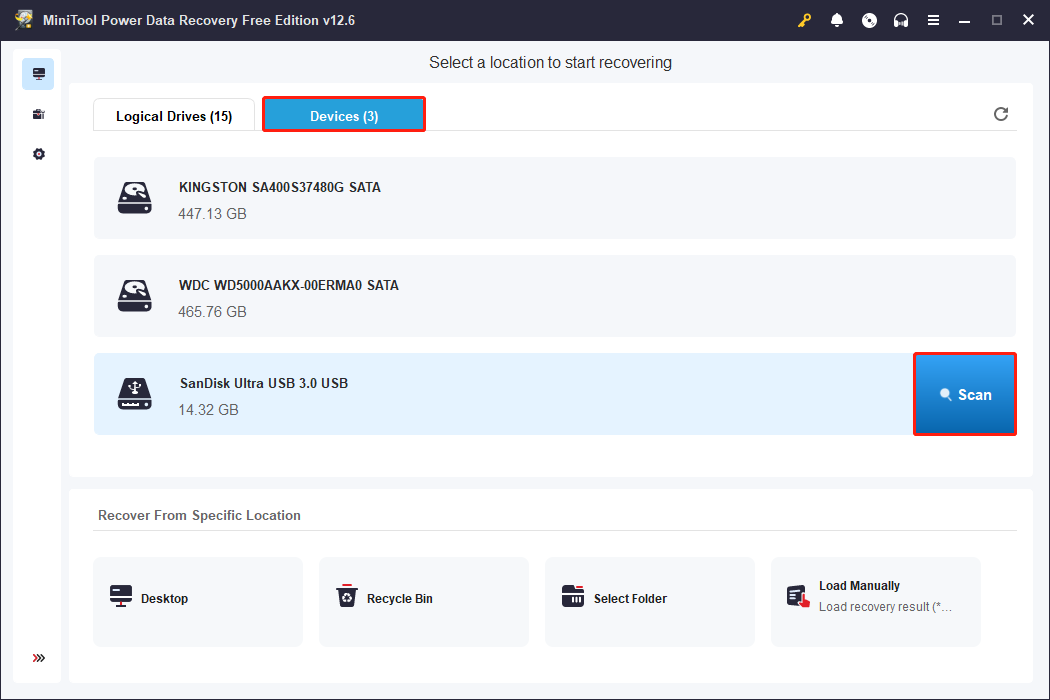The width and height of the screenshot is (1050, 700).
Task: Click the refresh drives icon
Action: coord(1001,114)
